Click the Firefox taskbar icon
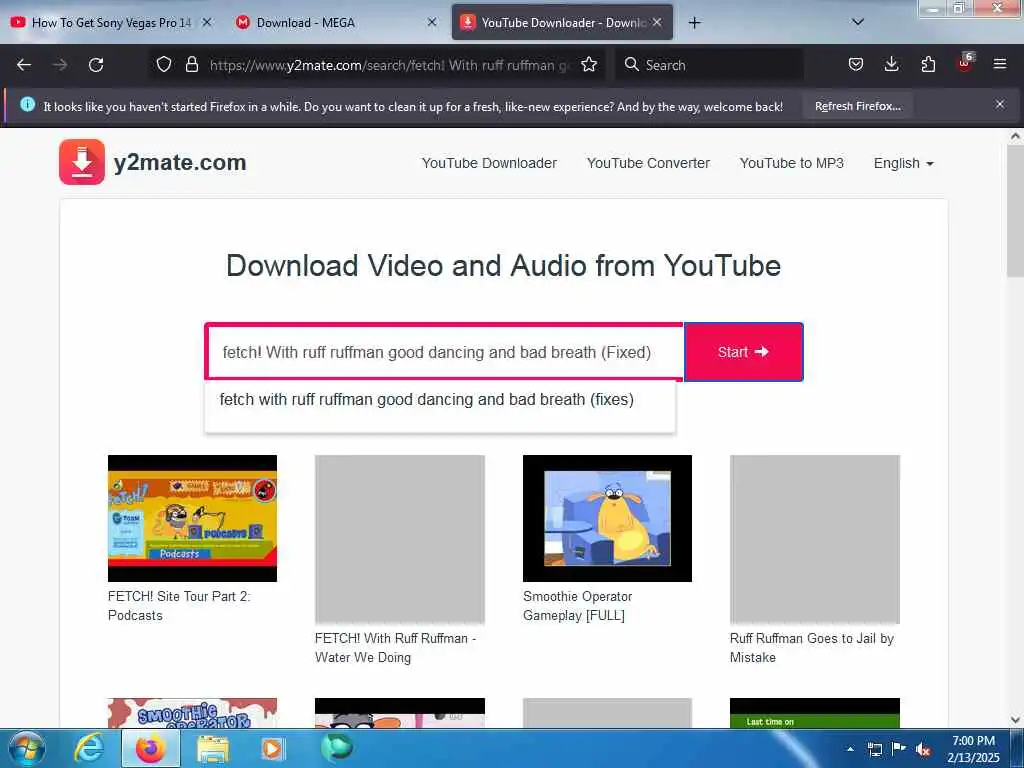The image size is (1024, 768). pyautogui.click(x=150, y=749)
